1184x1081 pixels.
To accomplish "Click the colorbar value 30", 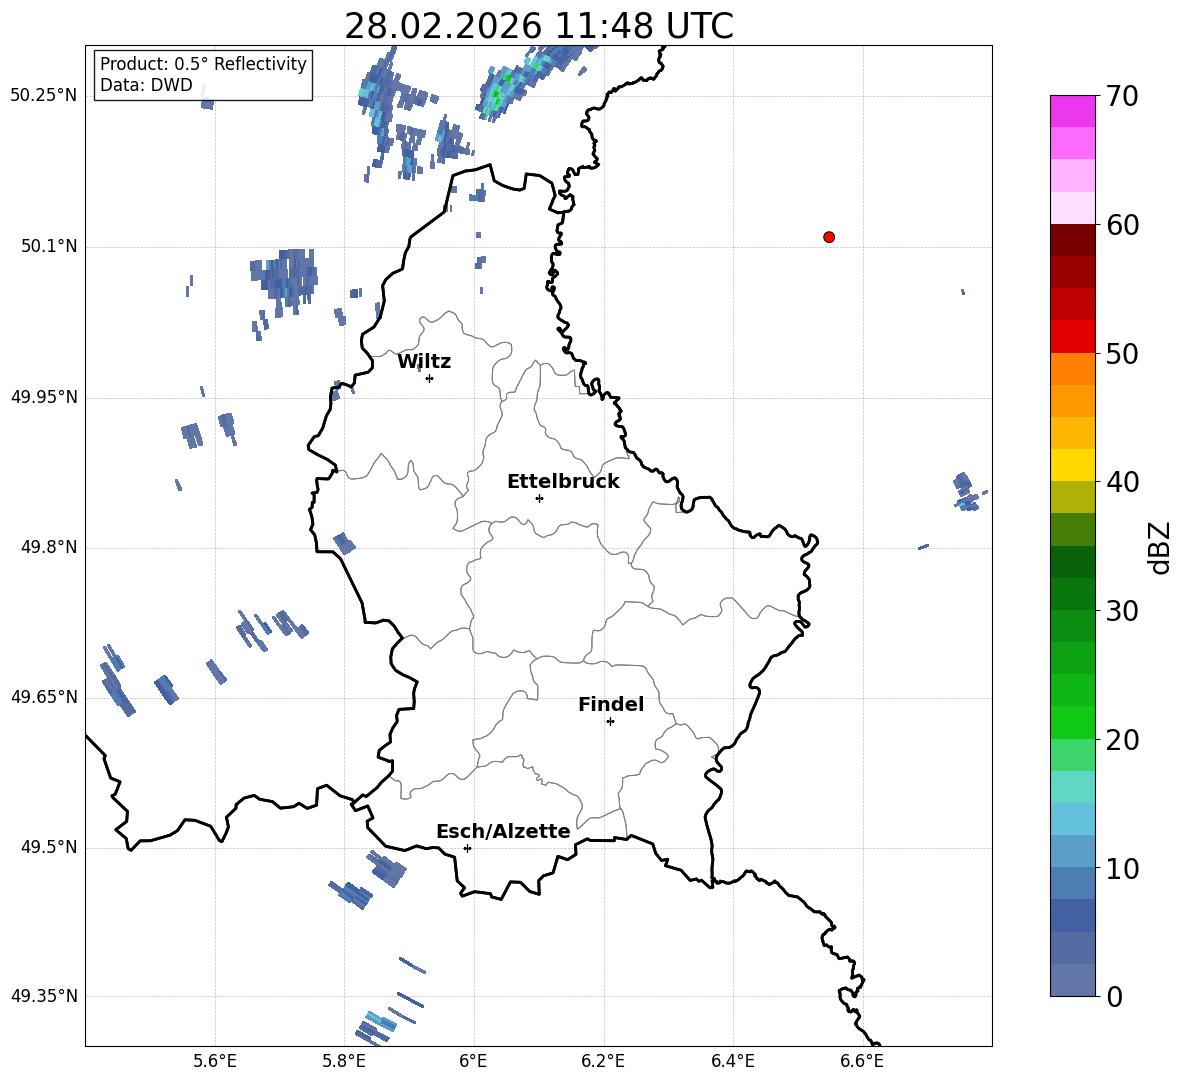I will [x=1122, y=611].
